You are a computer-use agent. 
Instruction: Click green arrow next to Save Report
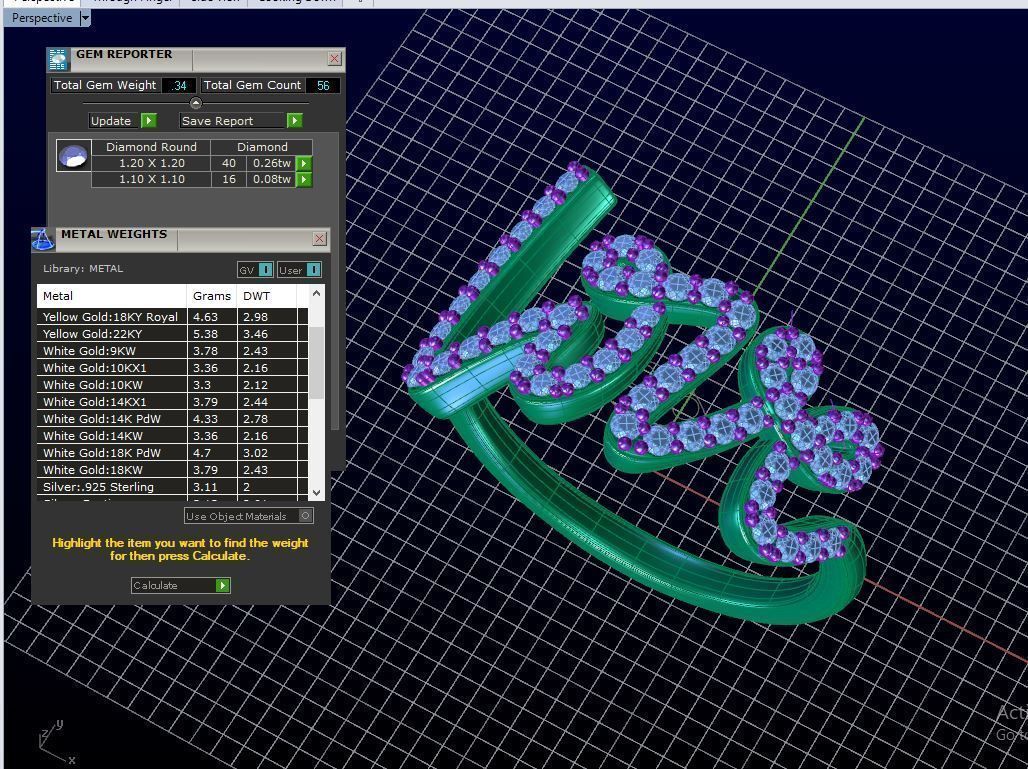294,121
